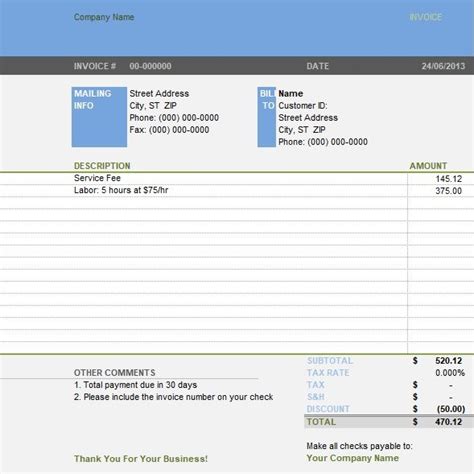Select the DISCOUNT value (50.00)
This screenshot has width=474, height=474.
point(451,409)
